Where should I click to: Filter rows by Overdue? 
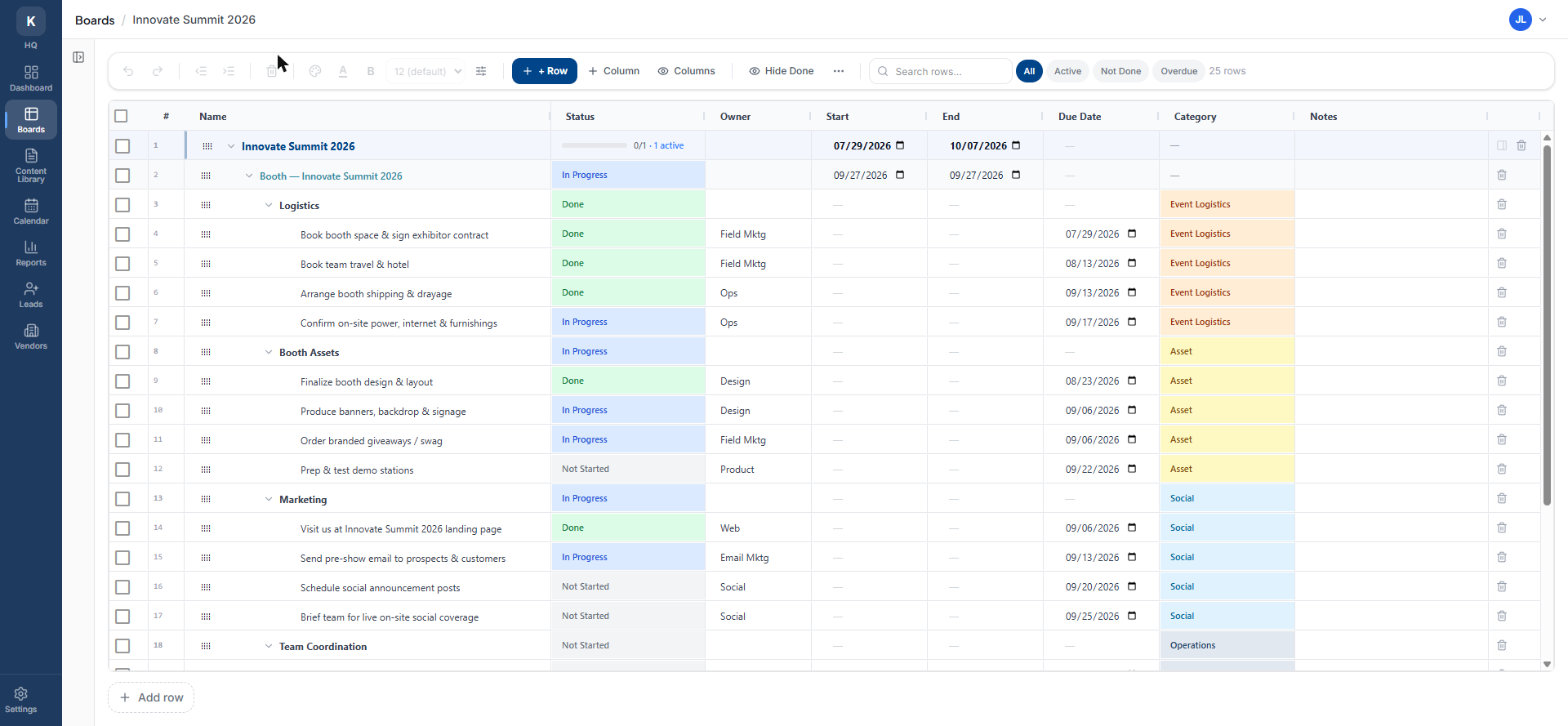pos(1178,71)
